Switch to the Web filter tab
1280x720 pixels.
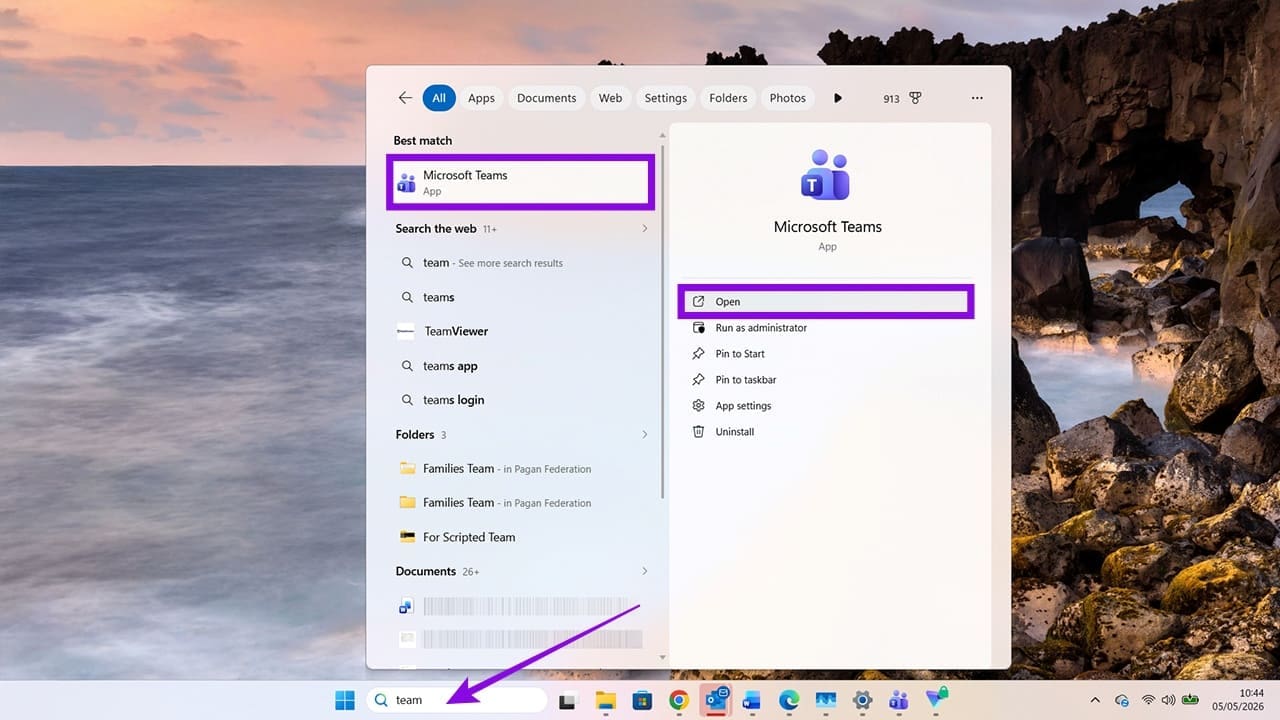click(x=611, y=98)
